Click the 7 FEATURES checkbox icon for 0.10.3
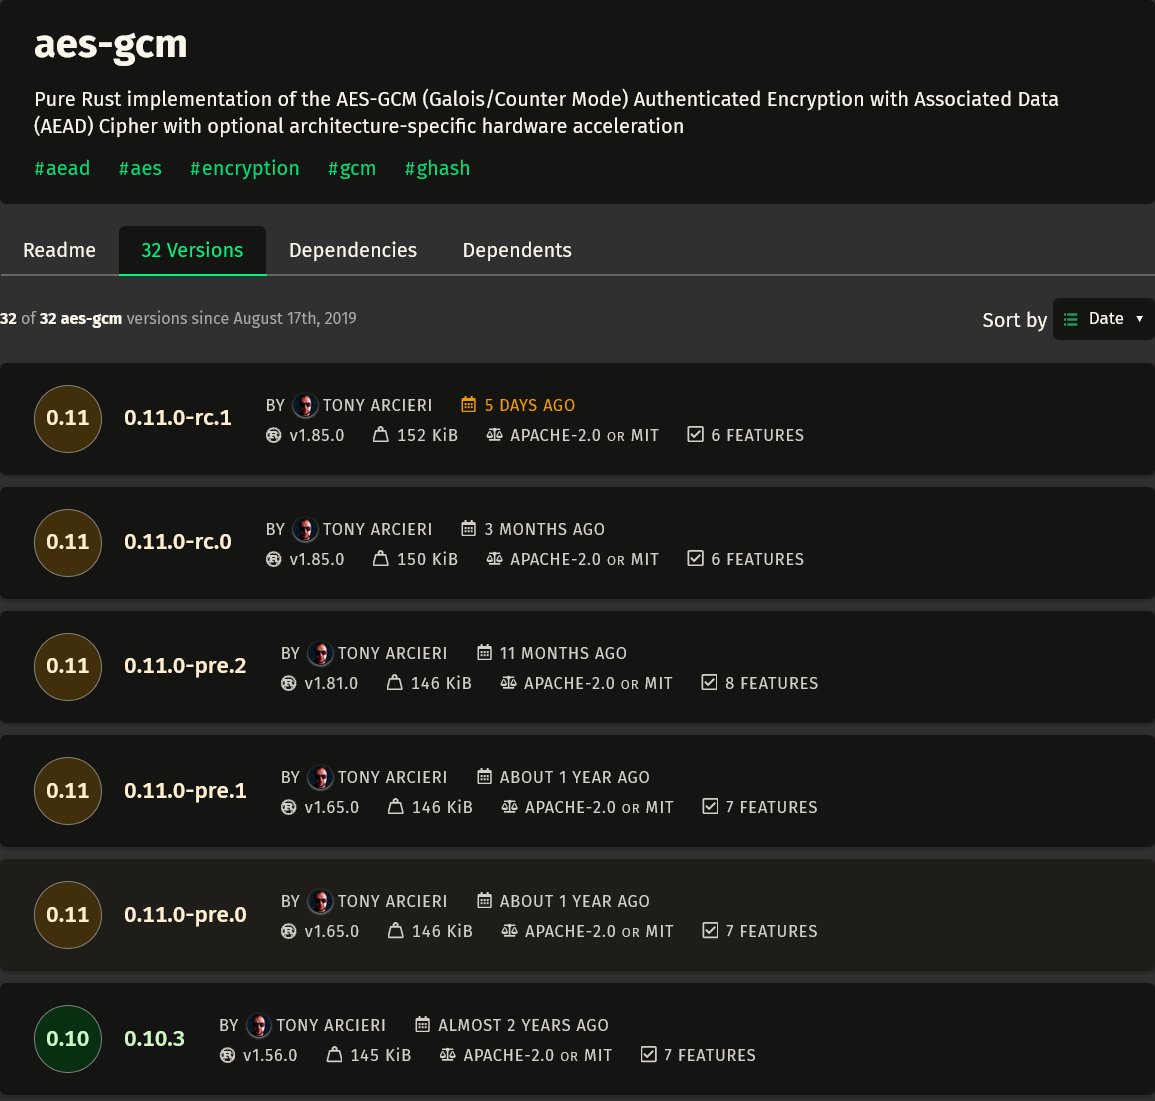The width and height of the screenshot is (1155, 1101). pos(648,1054)
